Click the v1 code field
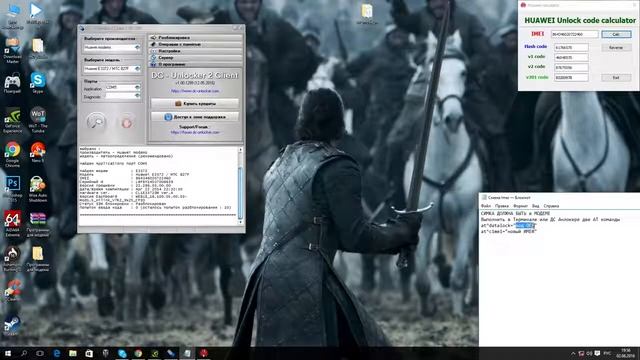This screenshot has height=360, width=640. 571,58
